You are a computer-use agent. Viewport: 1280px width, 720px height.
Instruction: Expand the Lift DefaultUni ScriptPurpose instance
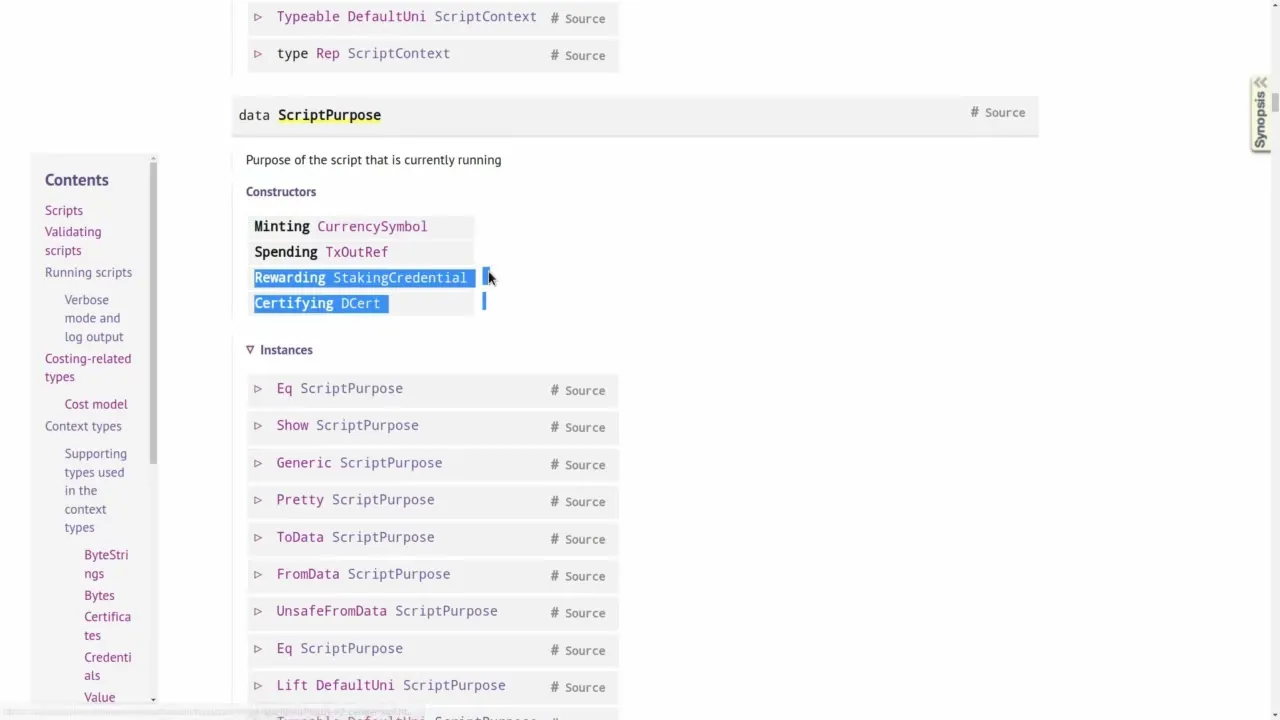tap(258, 686)
